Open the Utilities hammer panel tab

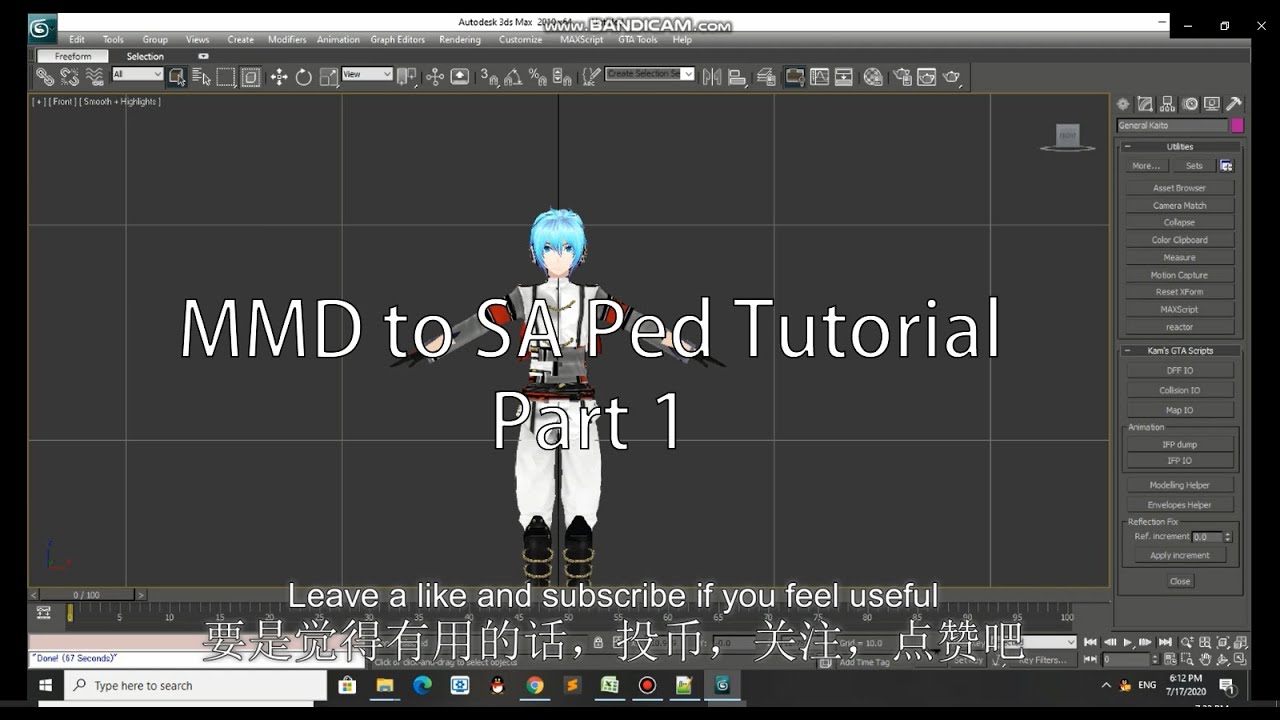tap(1234, 104)
